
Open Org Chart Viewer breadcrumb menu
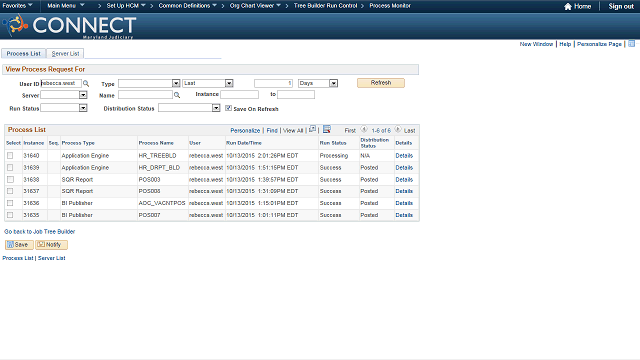pyautogui.click(x=255, y=6)
